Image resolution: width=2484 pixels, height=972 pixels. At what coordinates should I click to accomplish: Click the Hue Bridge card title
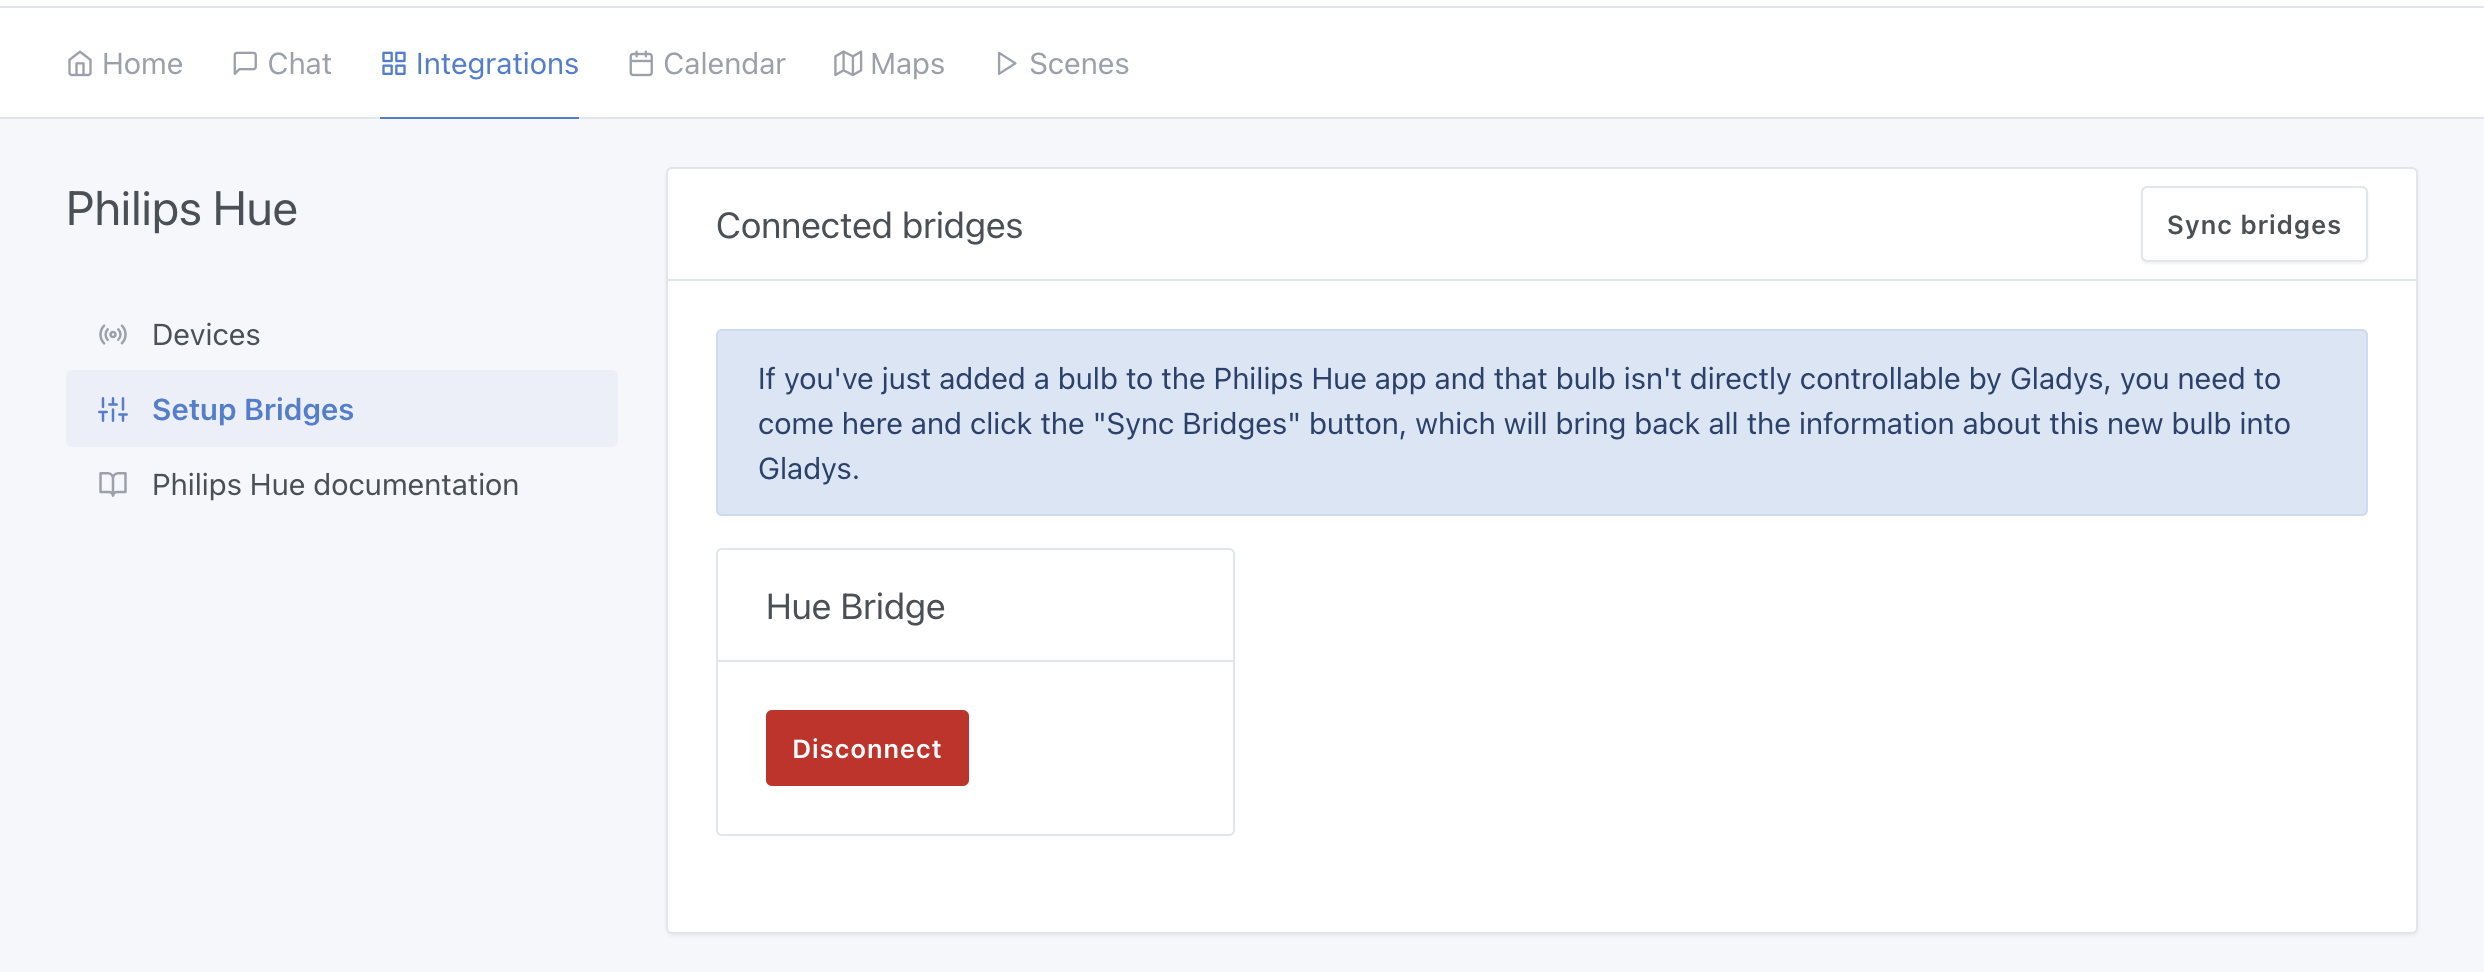[x=855, y=605]
